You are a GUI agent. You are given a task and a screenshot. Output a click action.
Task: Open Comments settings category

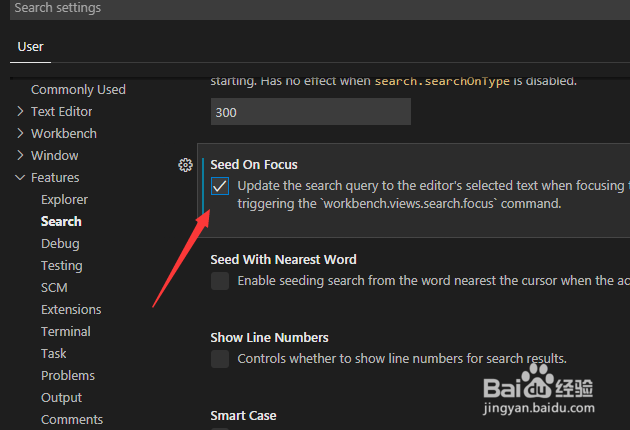[x=72, y=420]
